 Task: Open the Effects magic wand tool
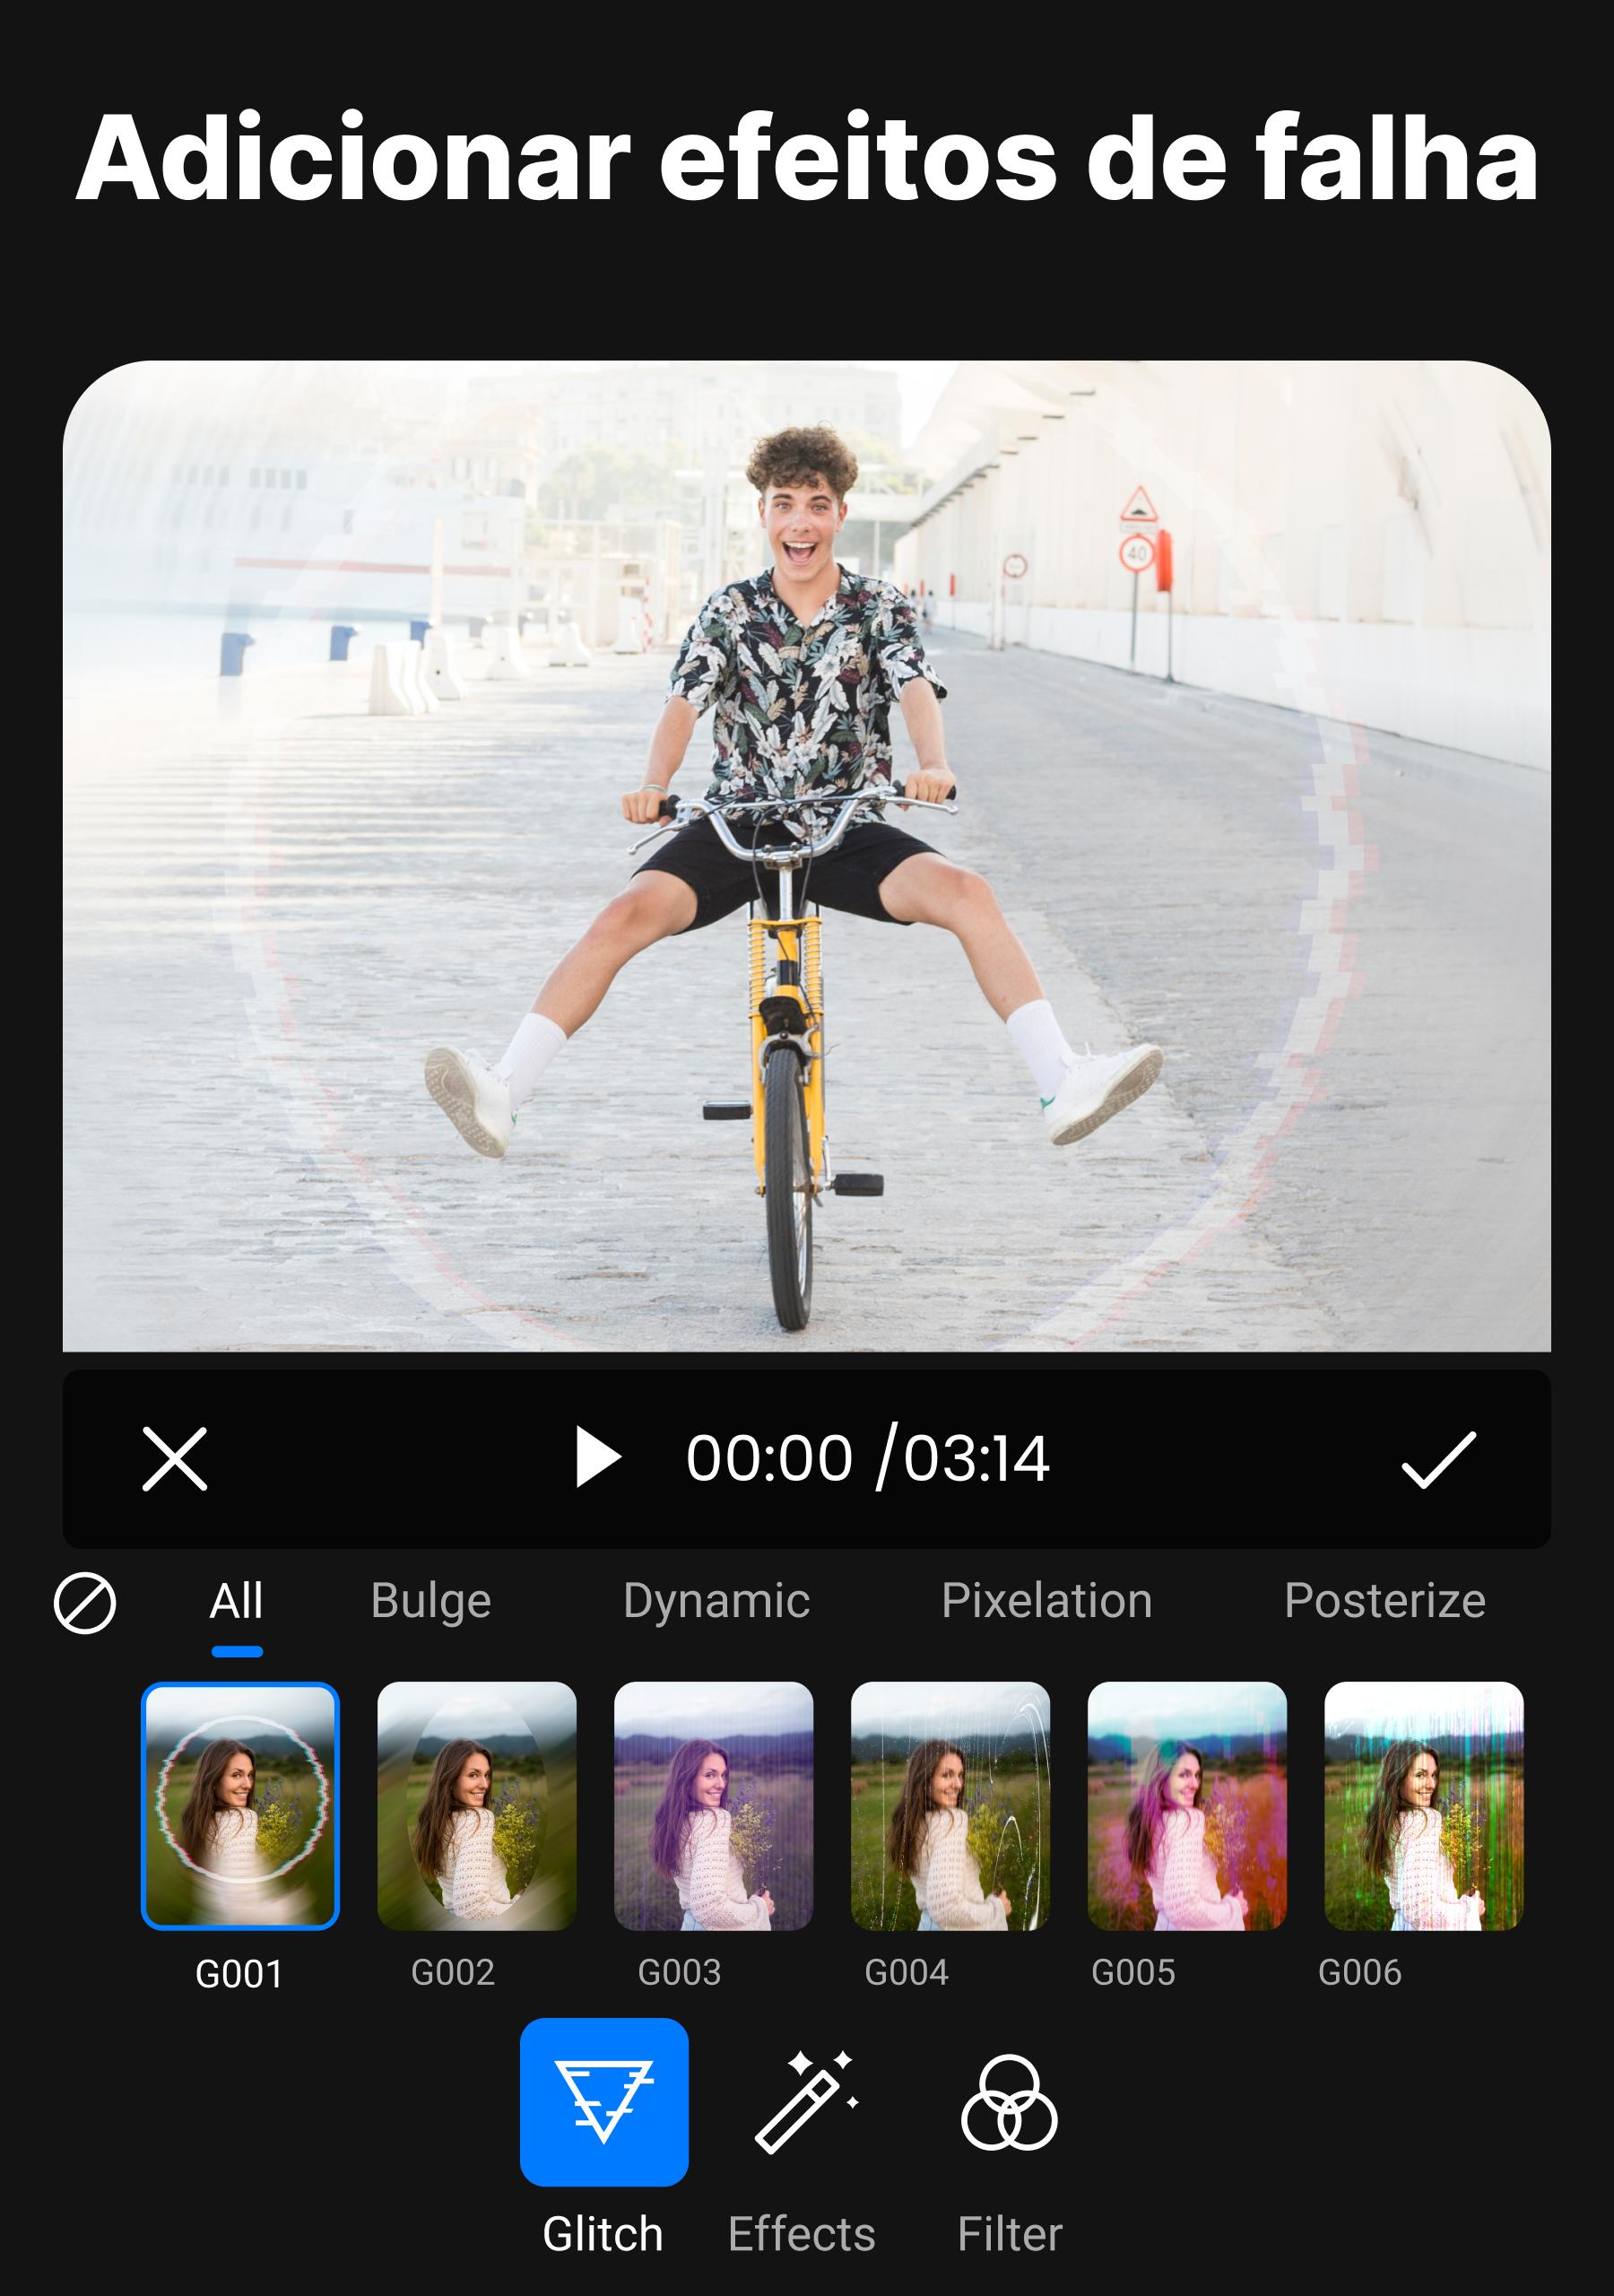click(x=806, y=2102)
